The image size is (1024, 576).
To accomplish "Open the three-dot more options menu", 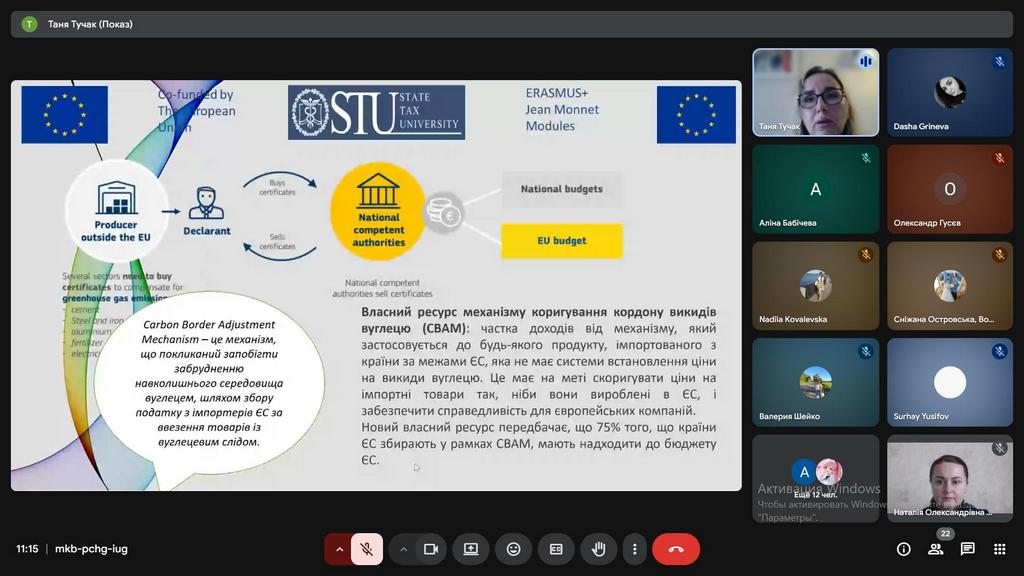I will click(634, 549).
